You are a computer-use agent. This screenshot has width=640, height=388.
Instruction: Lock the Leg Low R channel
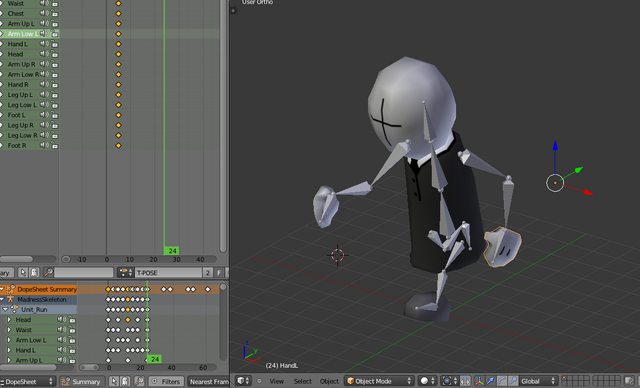55,135
